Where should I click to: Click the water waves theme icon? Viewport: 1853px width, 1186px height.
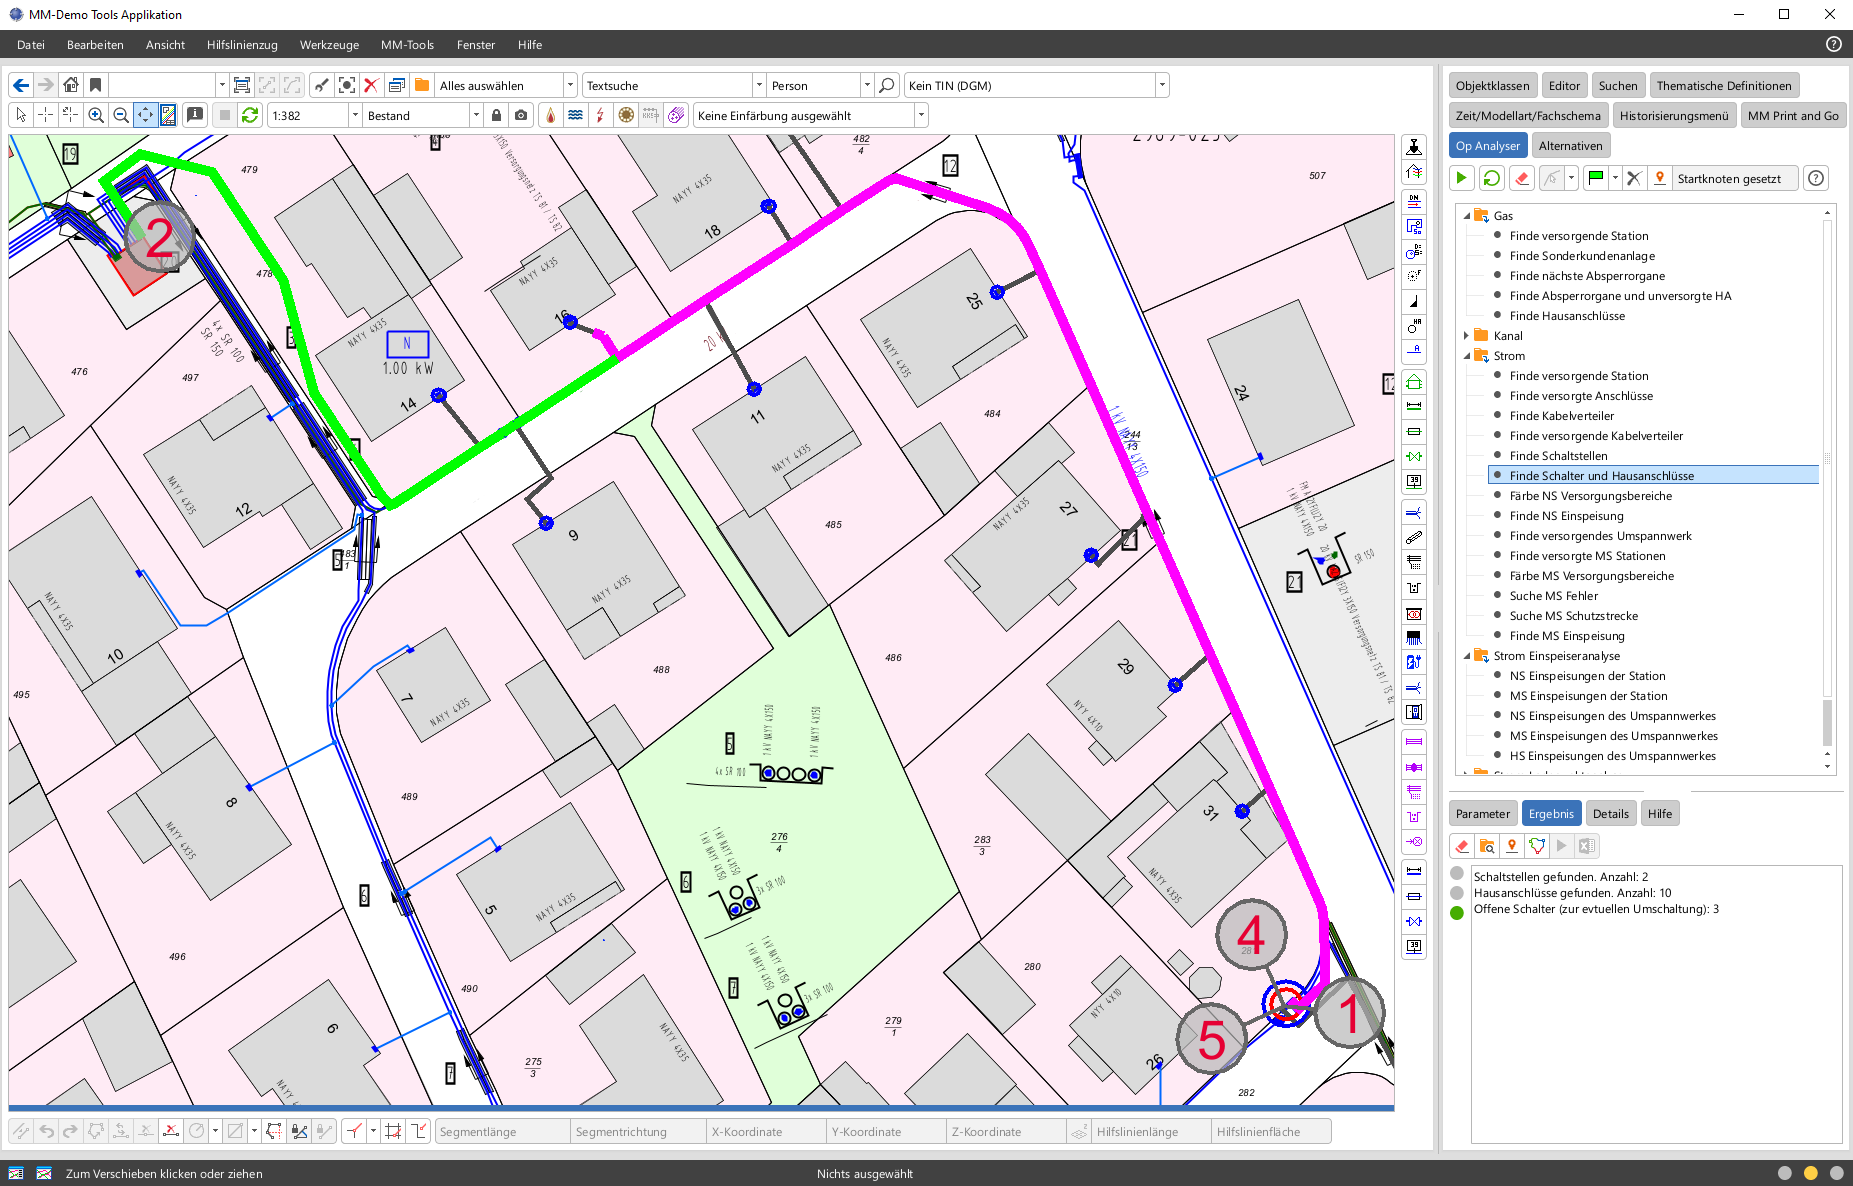point(576,115)
